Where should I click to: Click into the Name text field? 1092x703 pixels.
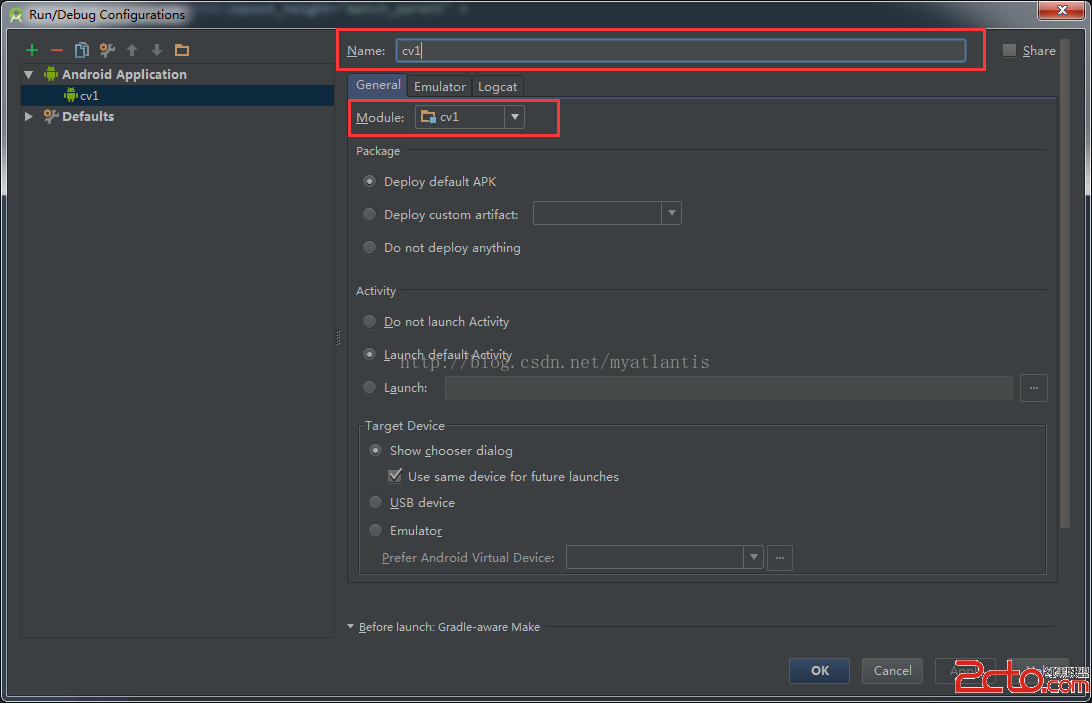(x=680, y=50)
